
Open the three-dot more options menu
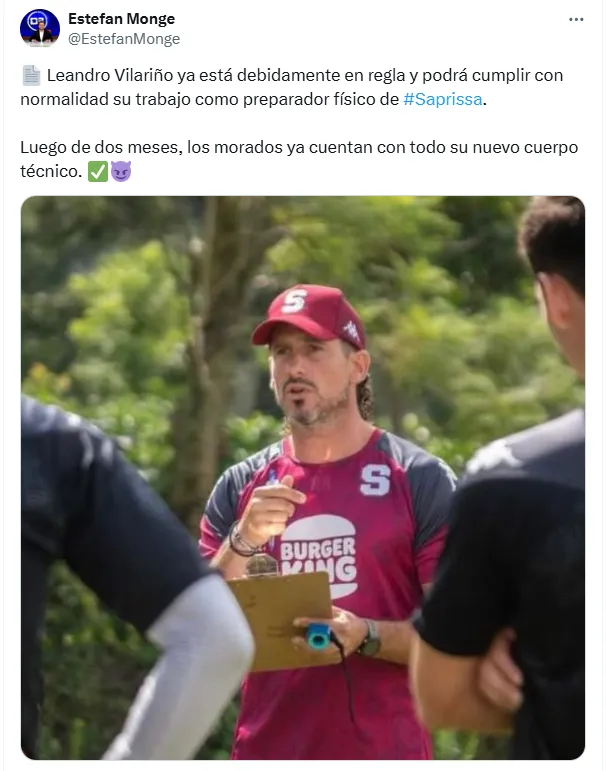(x=576, y=20)
